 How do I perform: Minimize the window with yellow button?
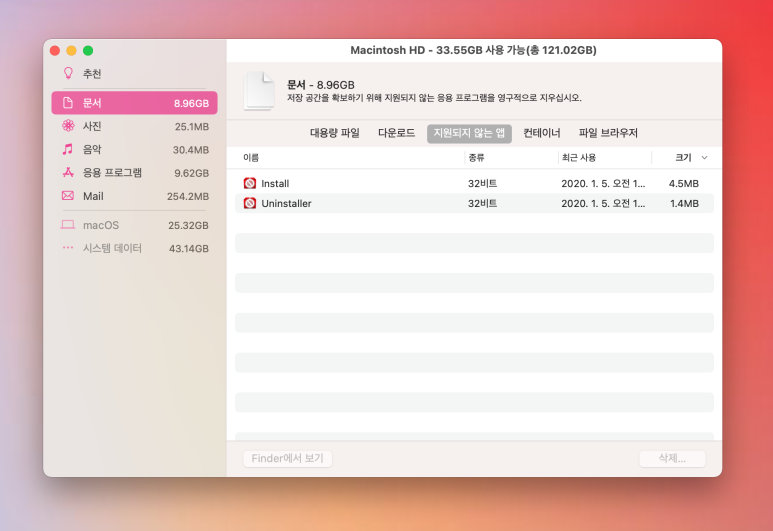click(71, 50)
